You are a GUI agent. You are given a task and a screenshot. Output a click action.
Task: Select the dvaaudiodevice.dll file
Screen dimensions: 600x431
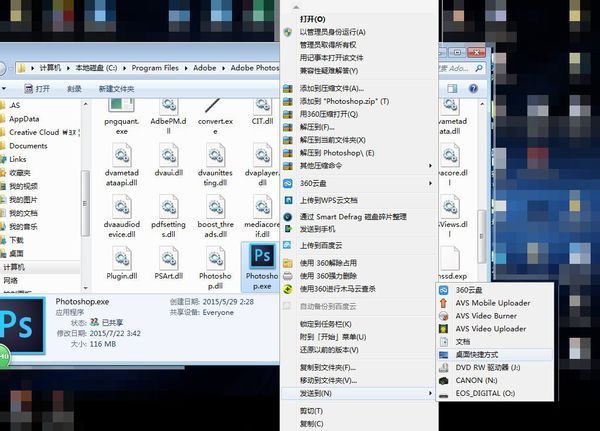[122, 216]
